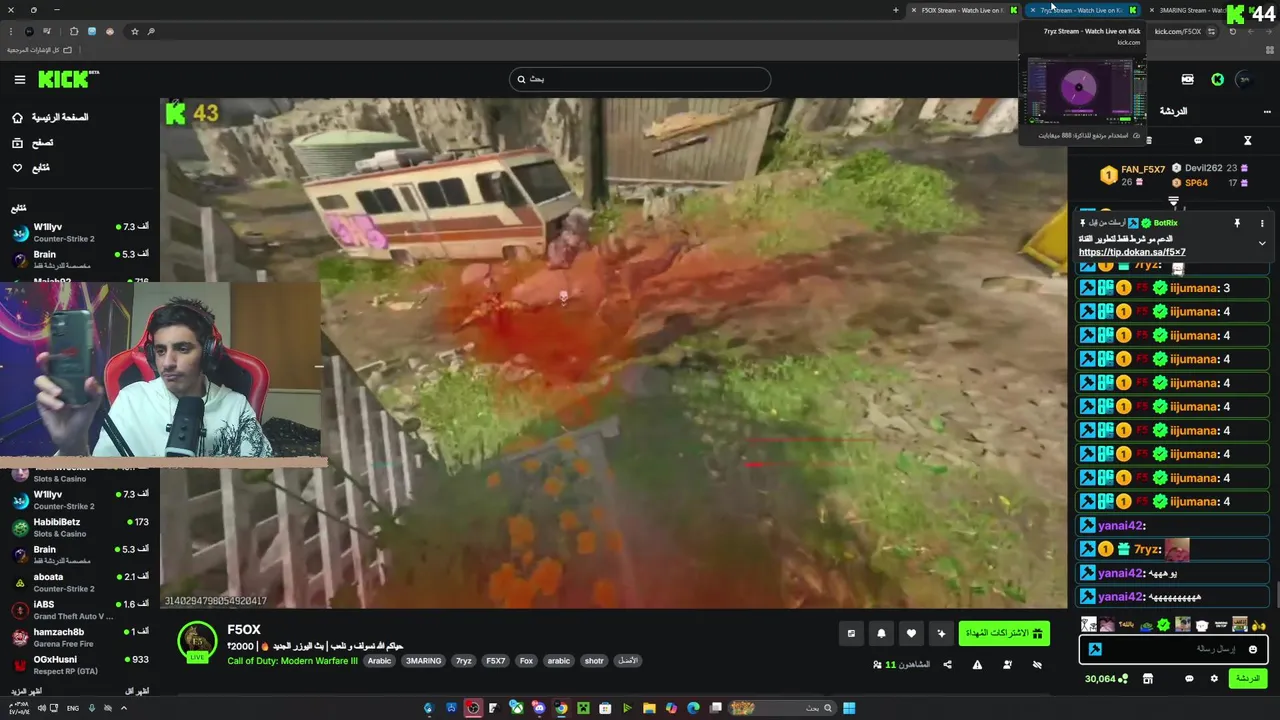The height and width of the screenshot is (720, 1280).
Task: Click the ENG language indicator in taskbar
Action: tap(73, 708)
